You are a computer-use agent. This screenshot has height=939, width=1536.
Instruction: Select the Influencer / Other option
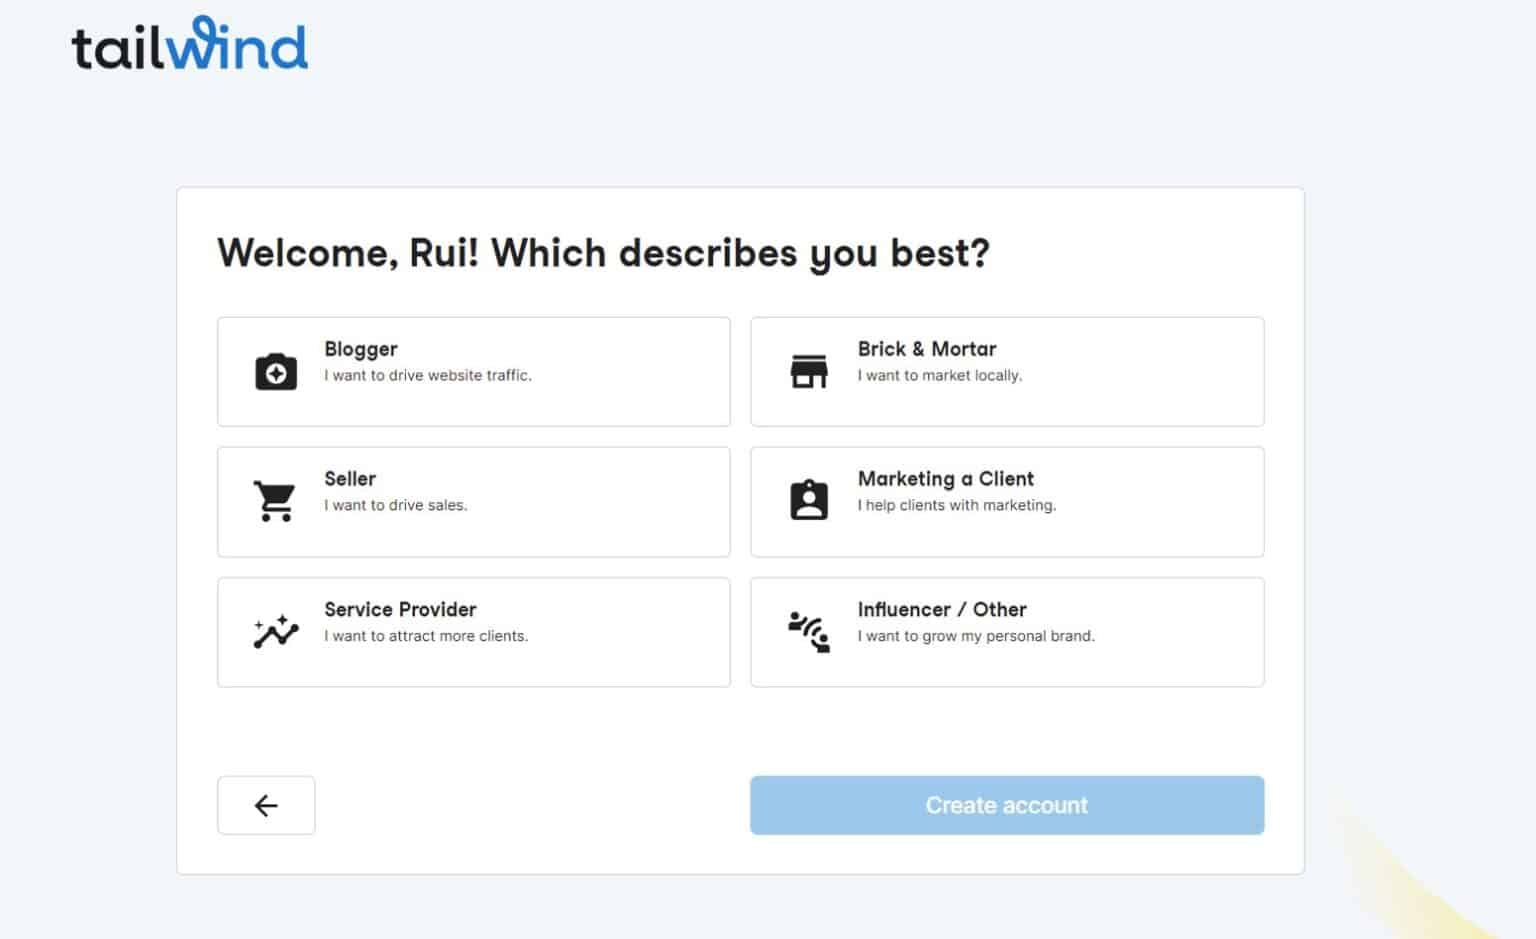coord(1006,631)
